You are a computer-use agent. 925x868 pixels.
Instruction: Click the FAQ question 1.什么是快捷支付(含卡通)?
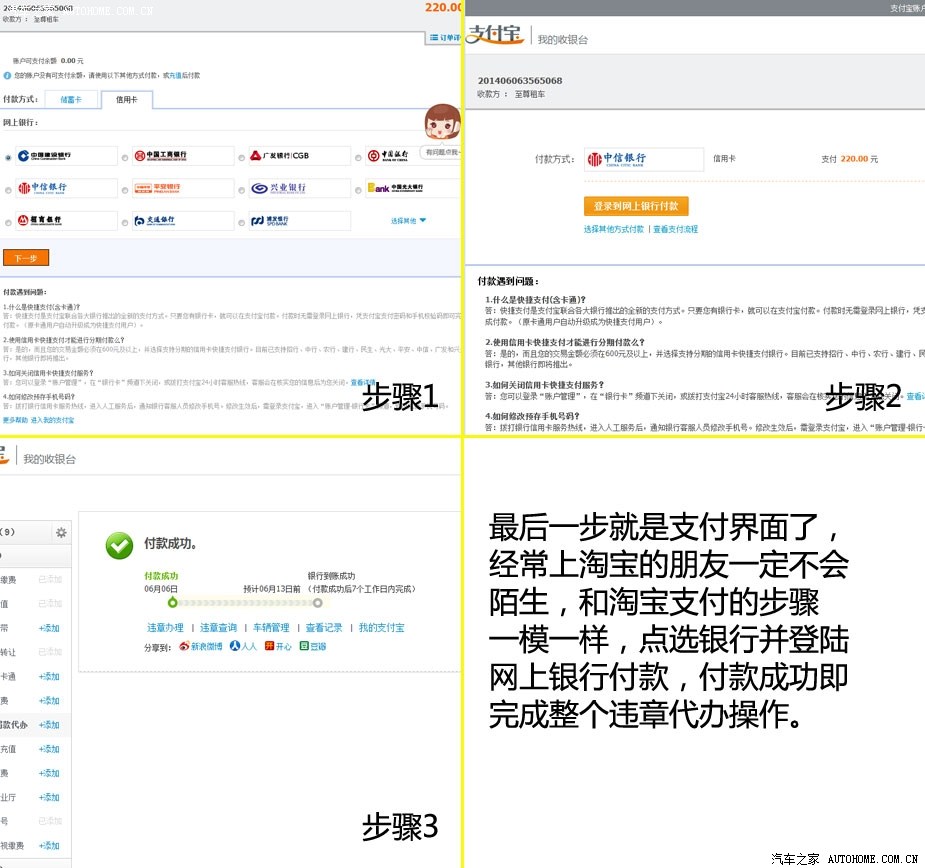535,300
